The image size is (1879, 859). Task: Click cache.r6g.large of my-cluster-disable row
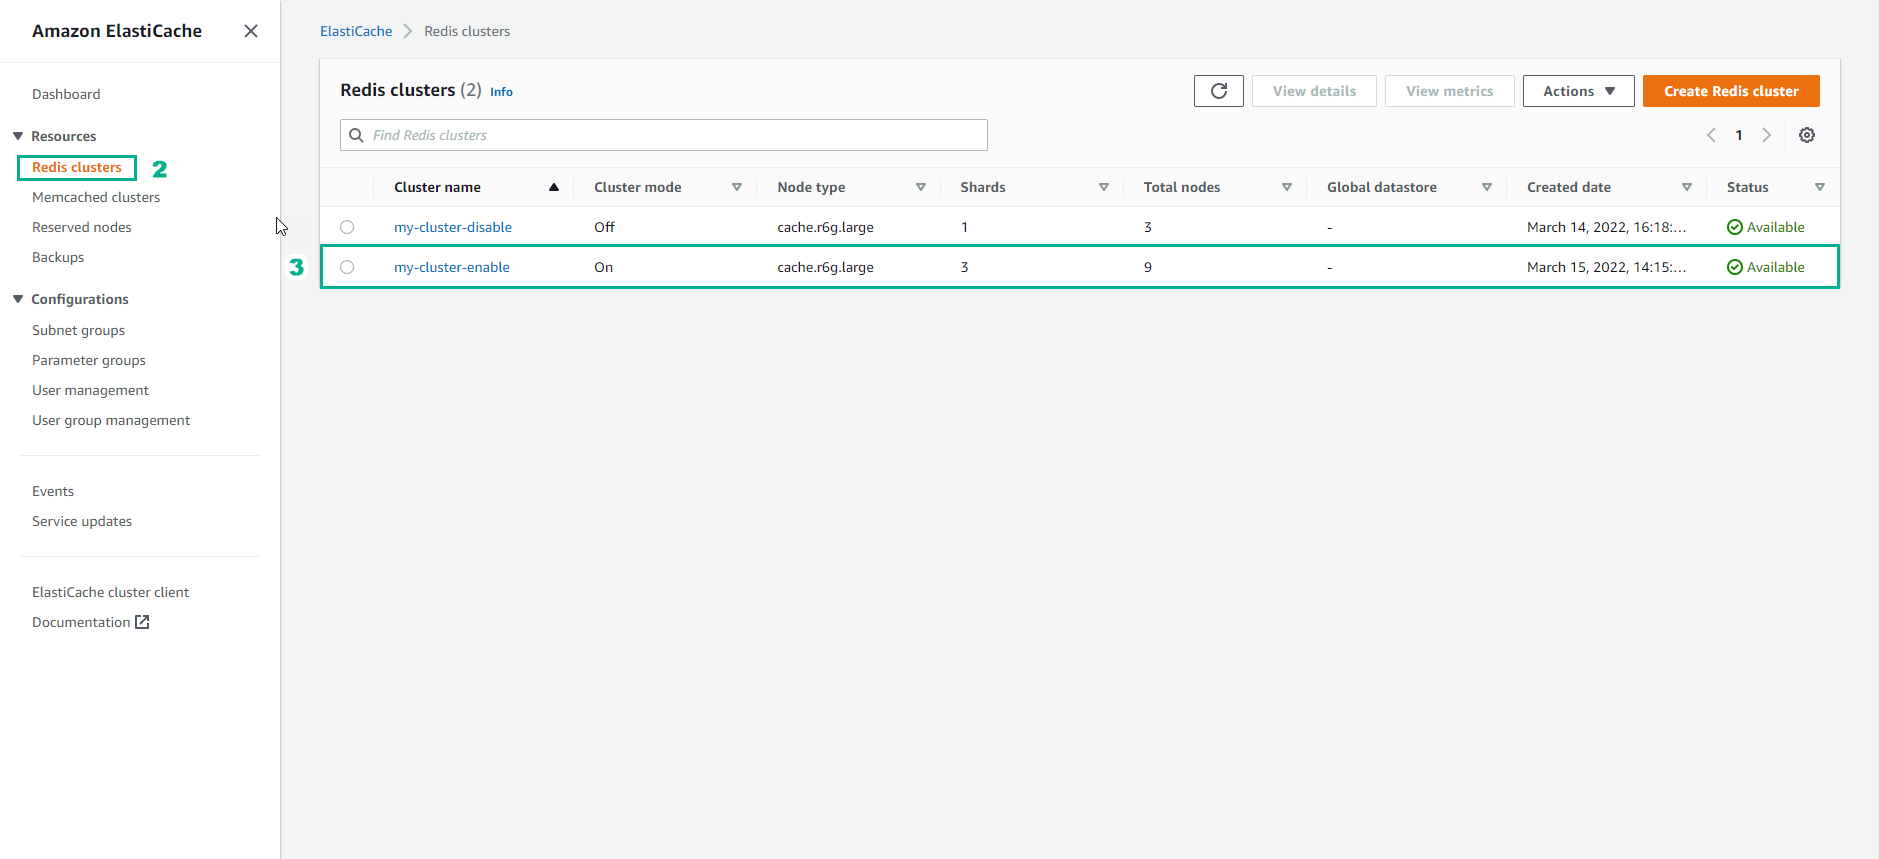pyautogui.click(x=825, y=227)
